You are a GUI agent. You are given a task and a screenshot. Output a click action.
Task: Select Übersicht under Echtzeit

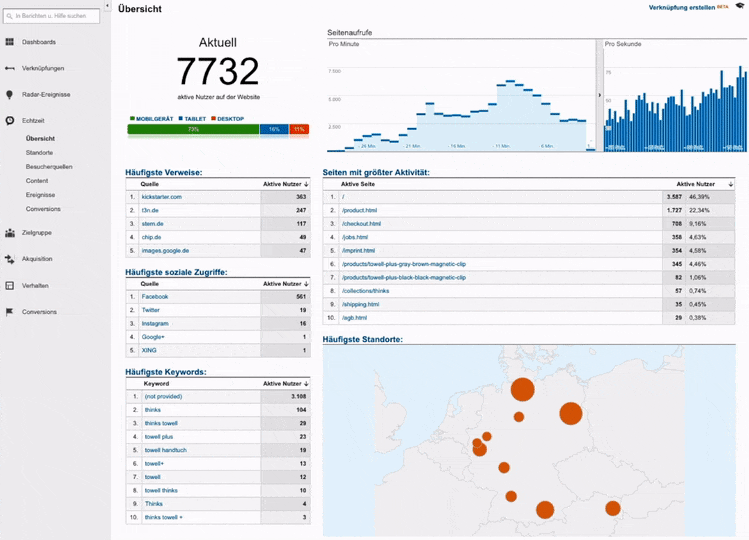click(x=41, y=139)
